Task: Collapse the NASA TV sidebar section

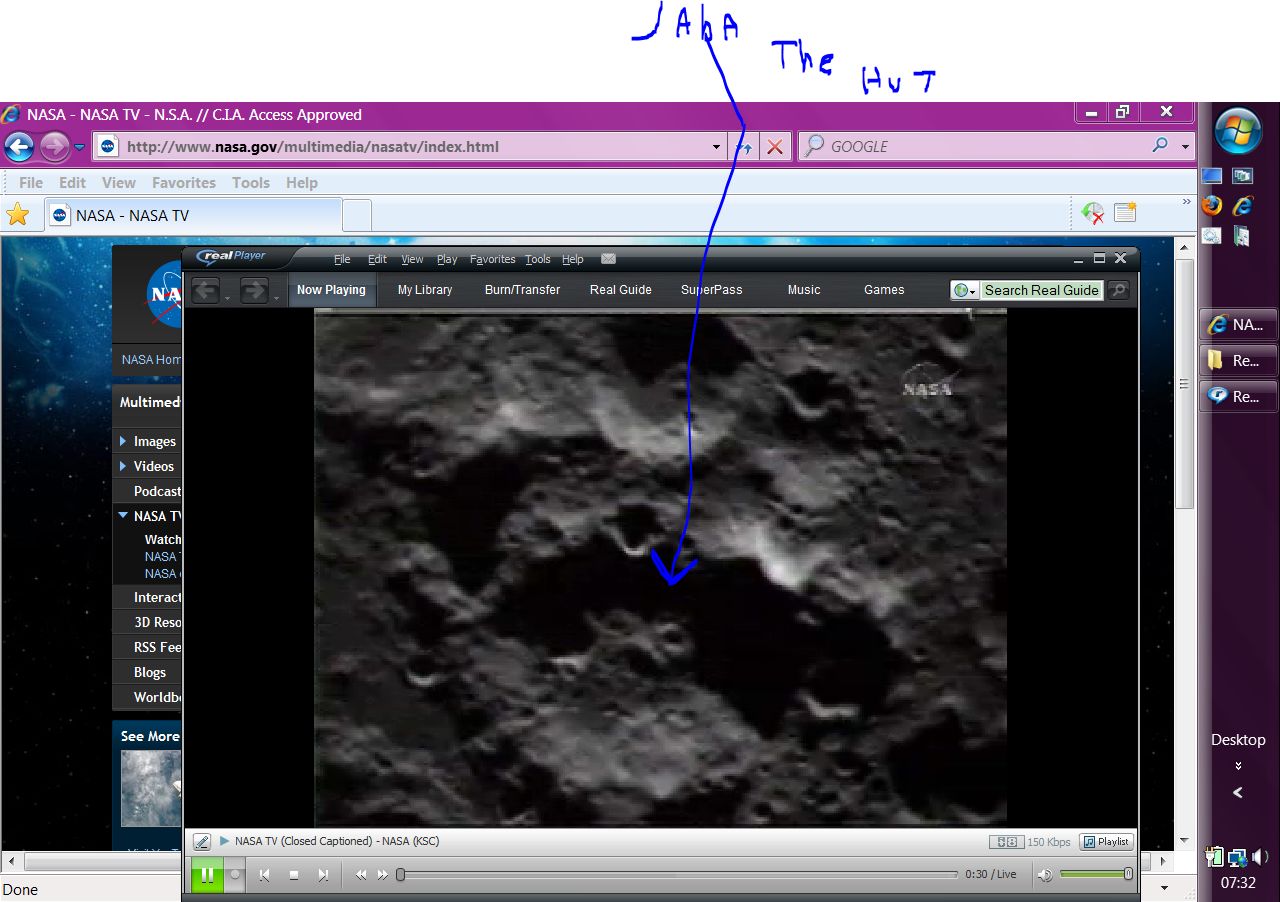Action: tap(123, 516)
